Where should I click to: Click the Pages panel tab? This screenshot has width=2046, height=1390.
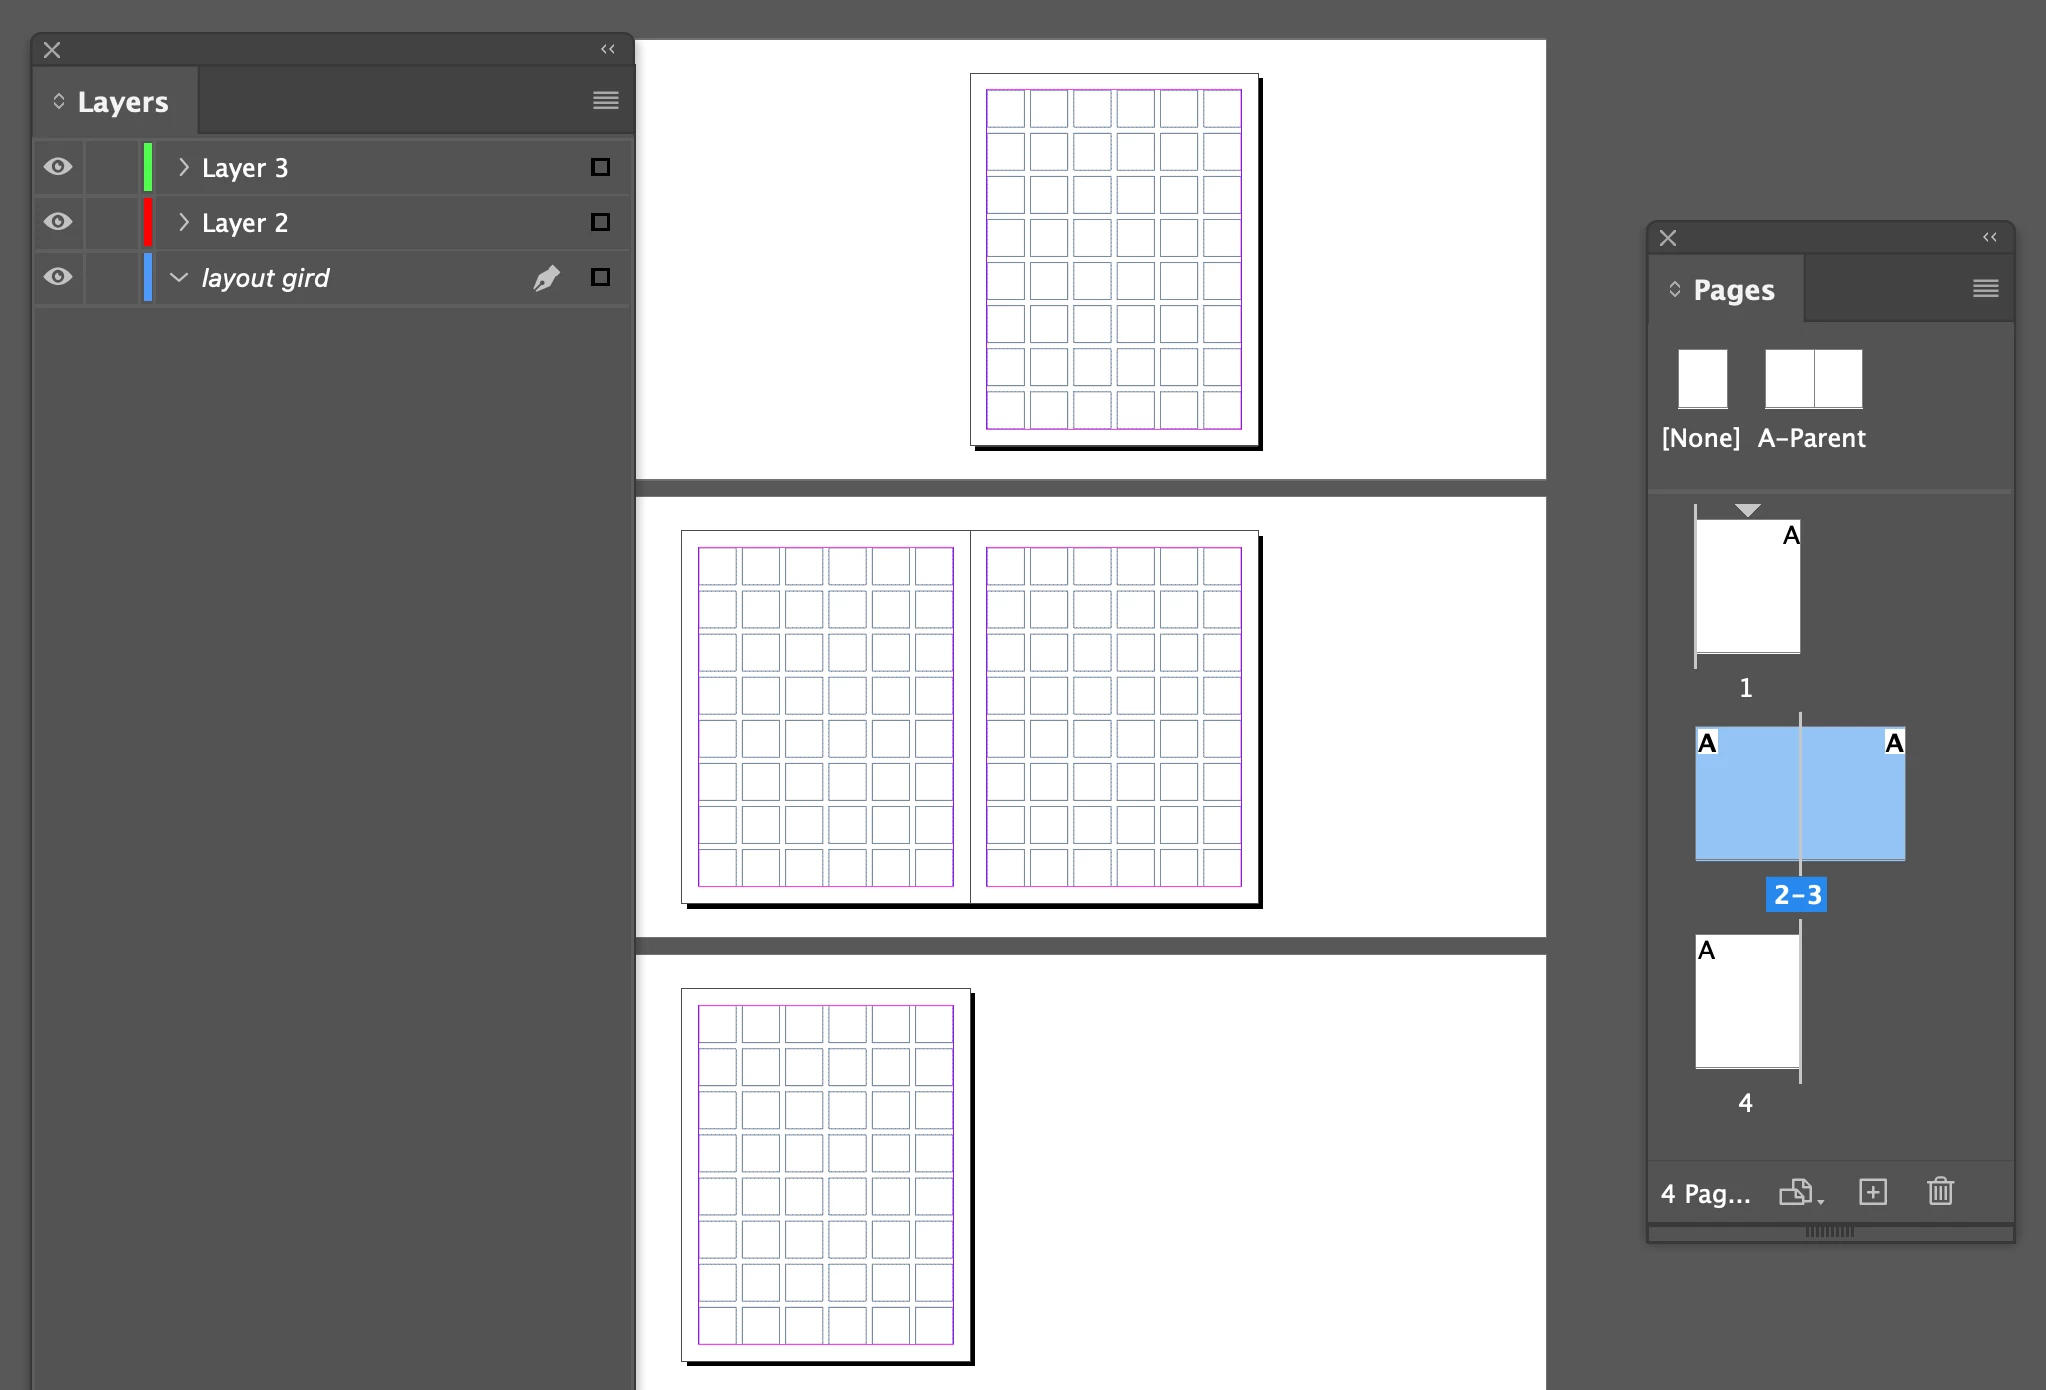pos(1733,290)
